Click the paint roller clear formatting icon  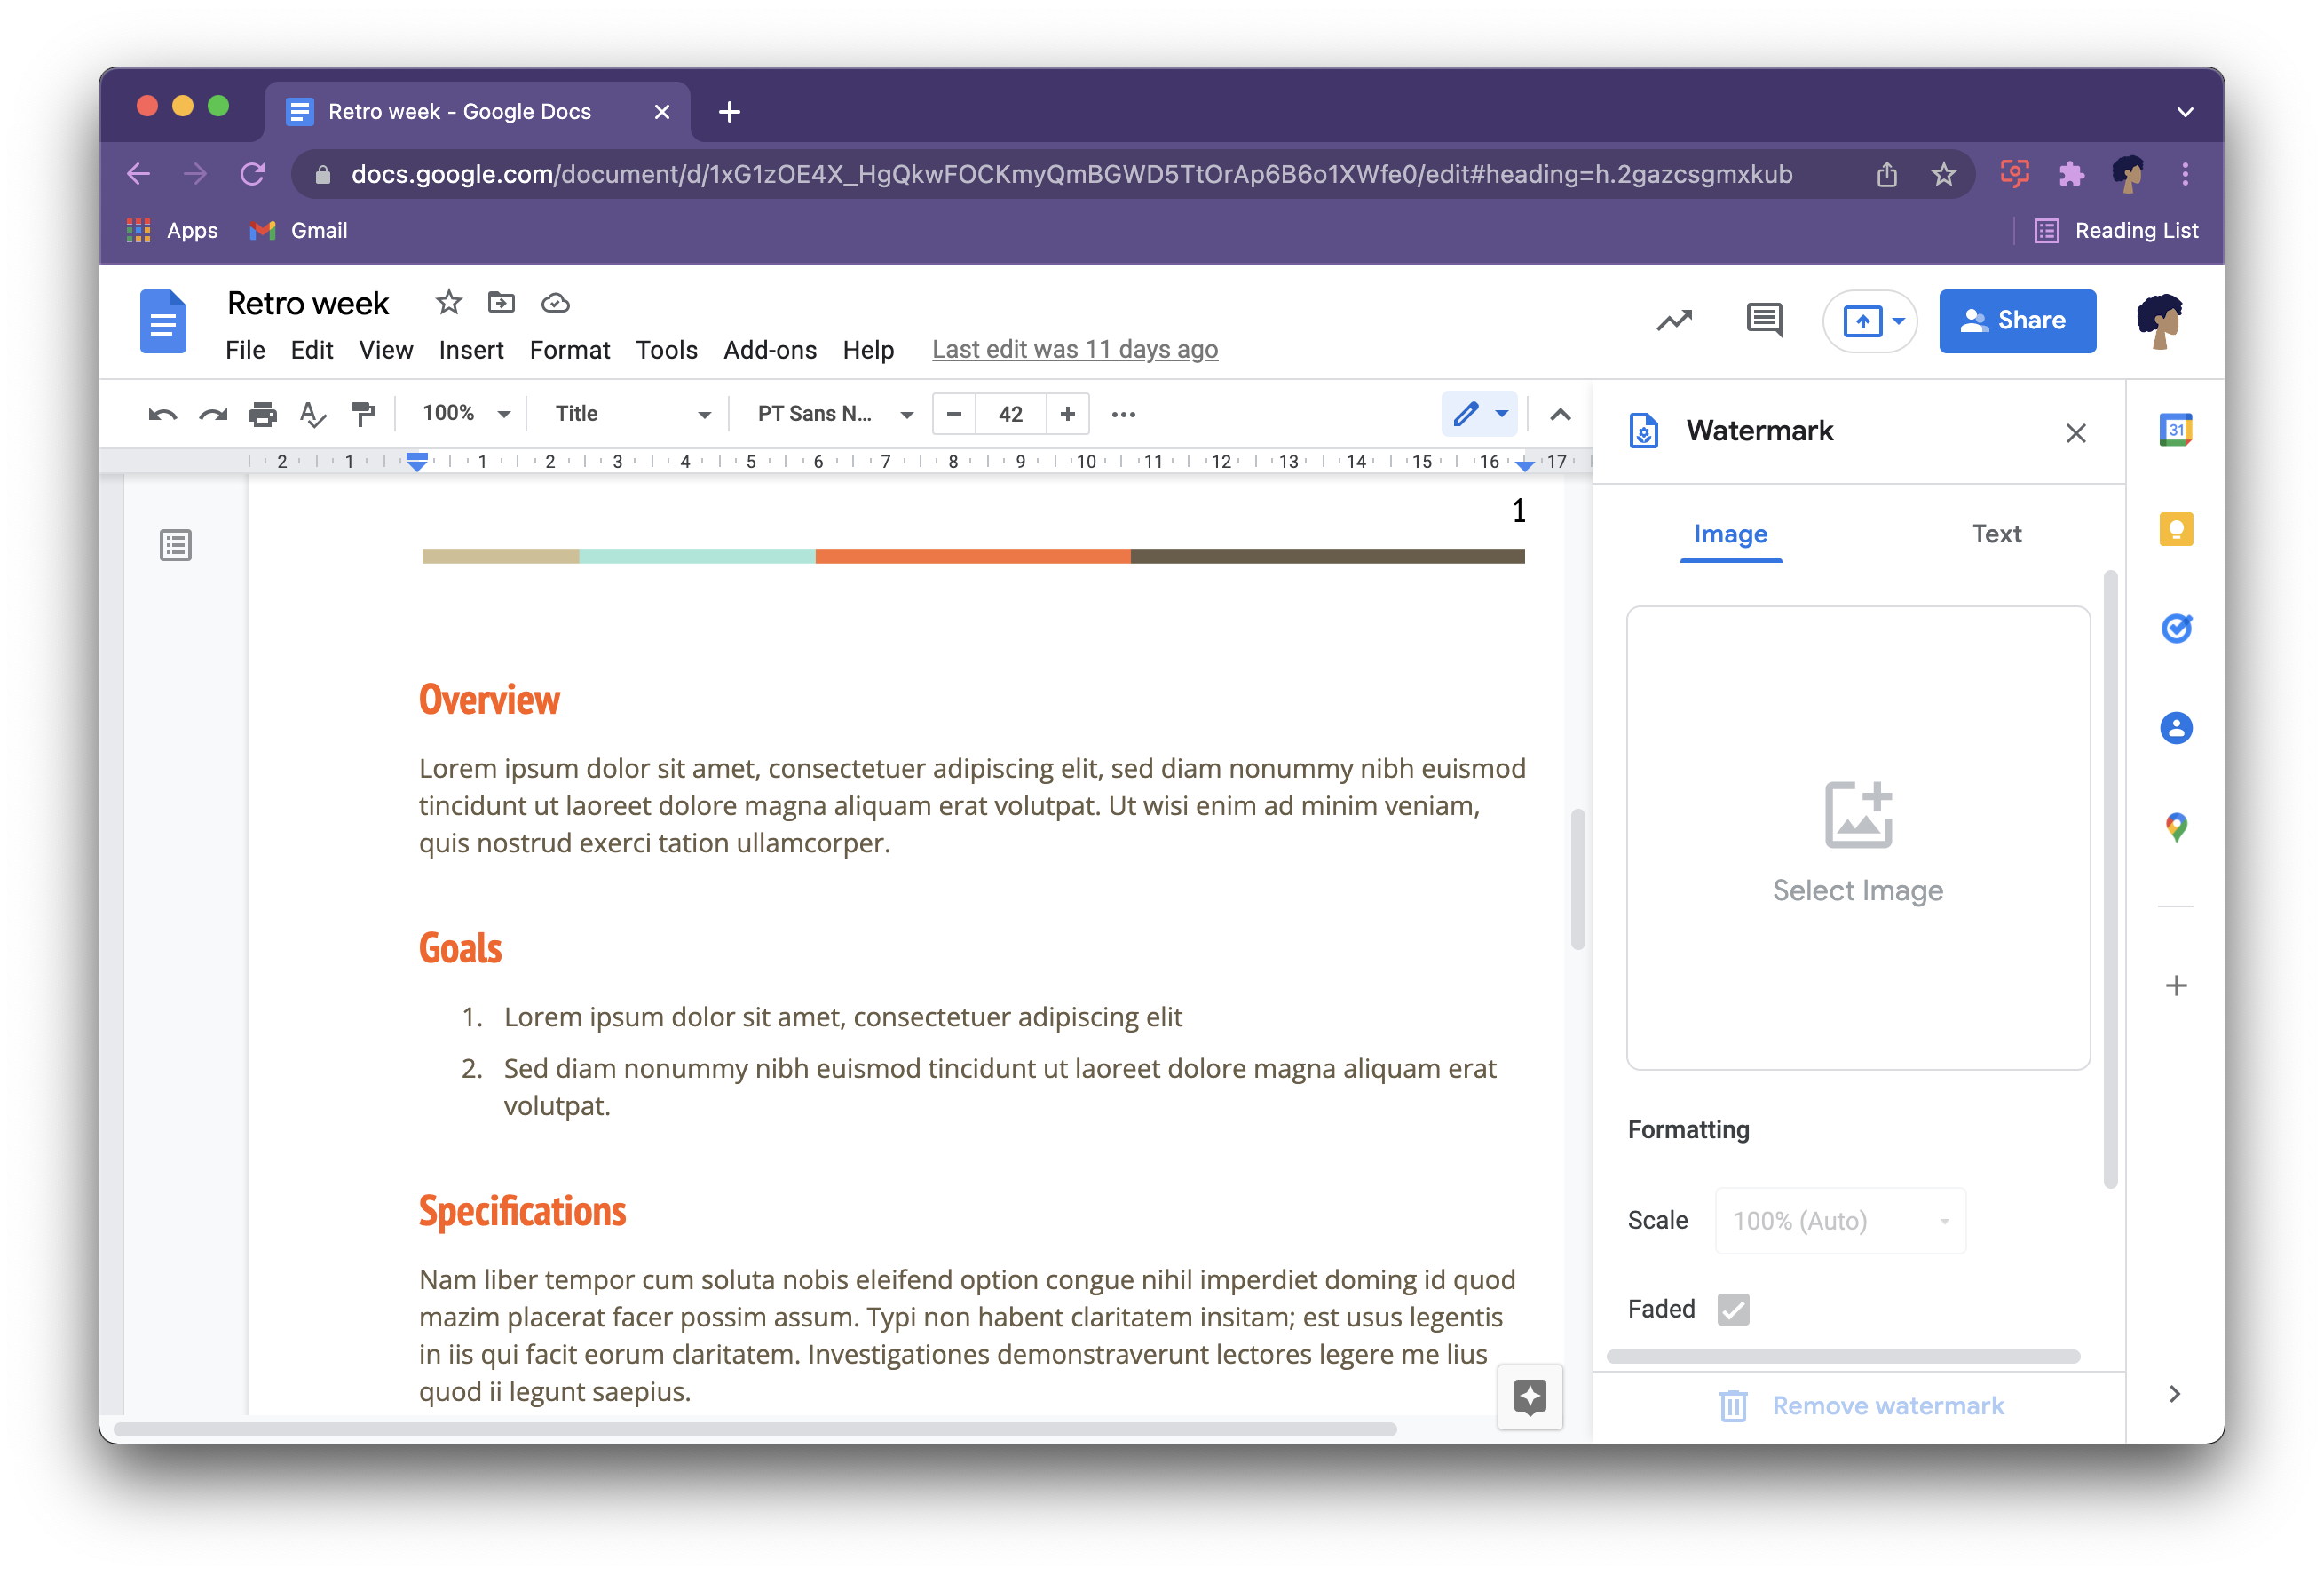click(362, 415)
